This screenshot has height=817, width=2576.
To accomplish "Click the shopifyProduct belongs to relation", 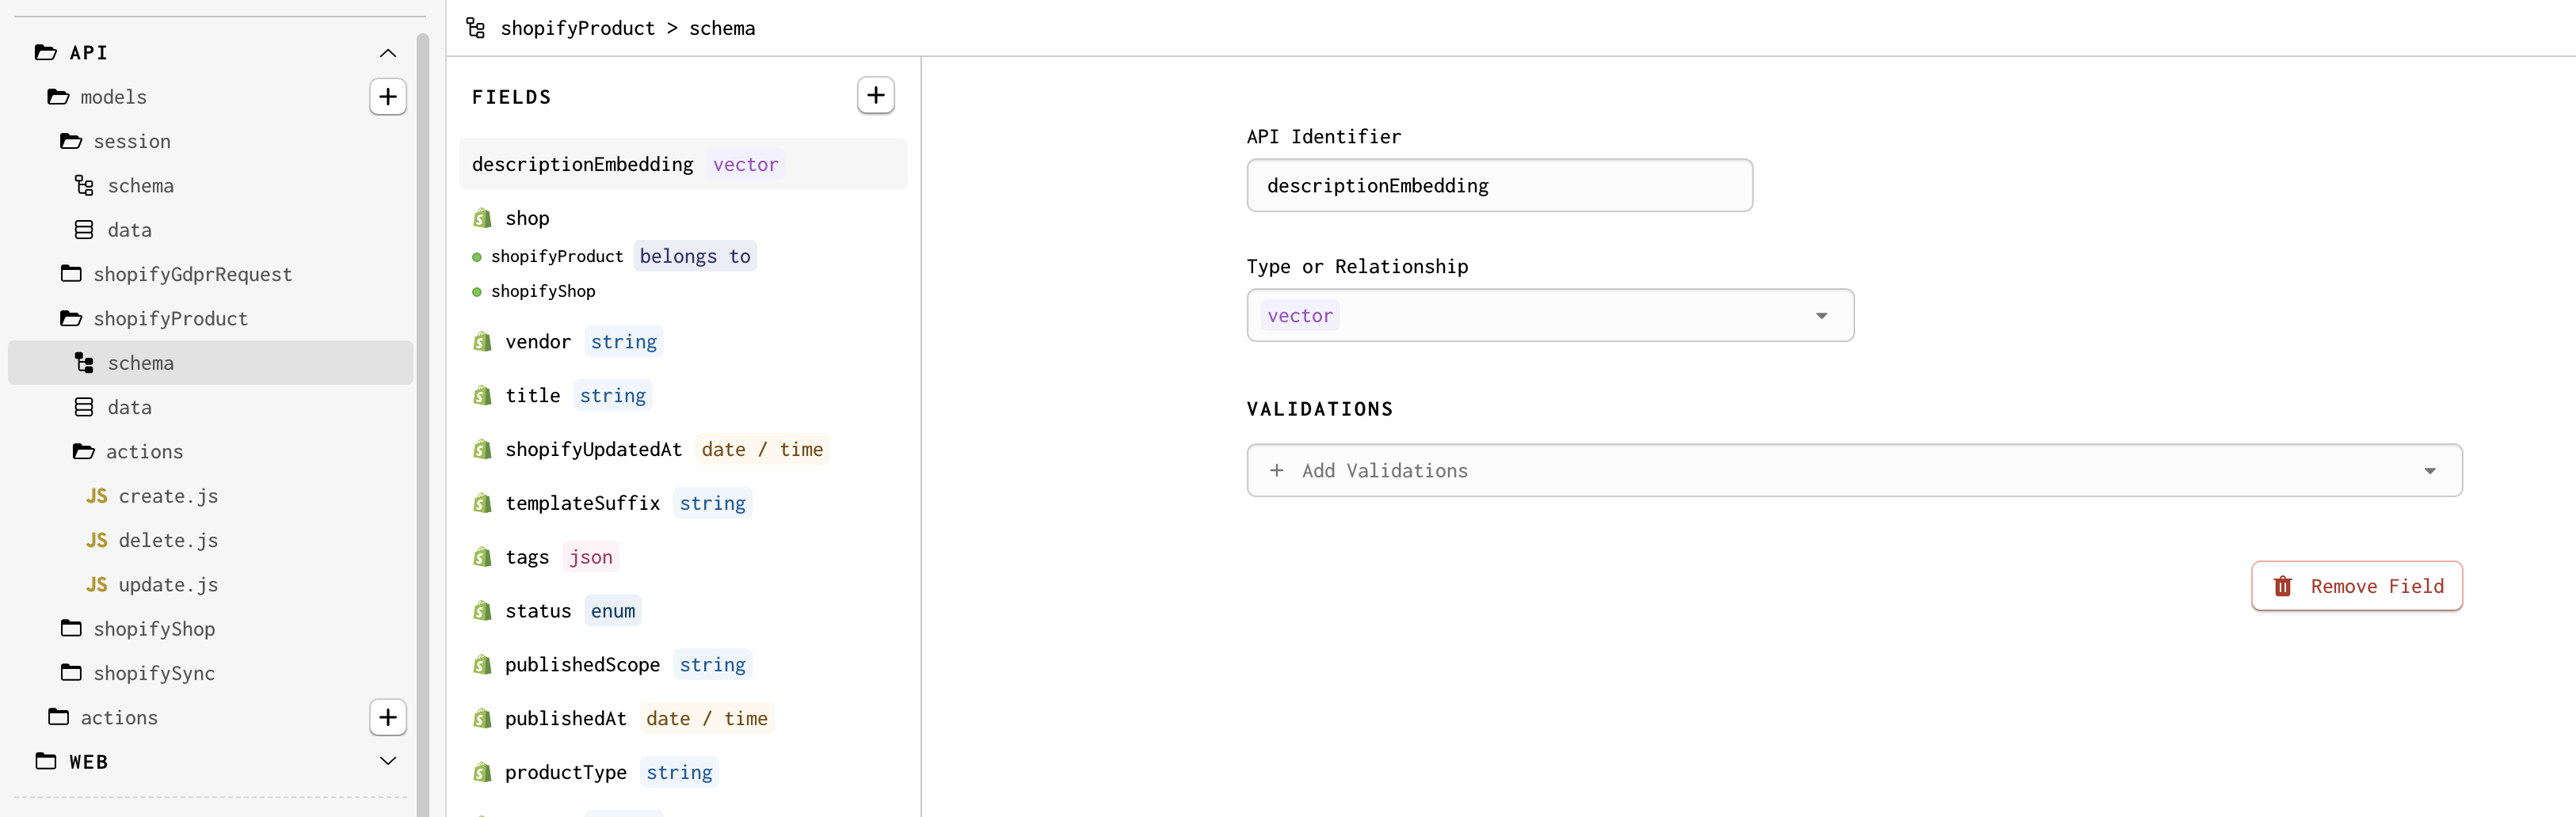I will (x=613, y=256).
